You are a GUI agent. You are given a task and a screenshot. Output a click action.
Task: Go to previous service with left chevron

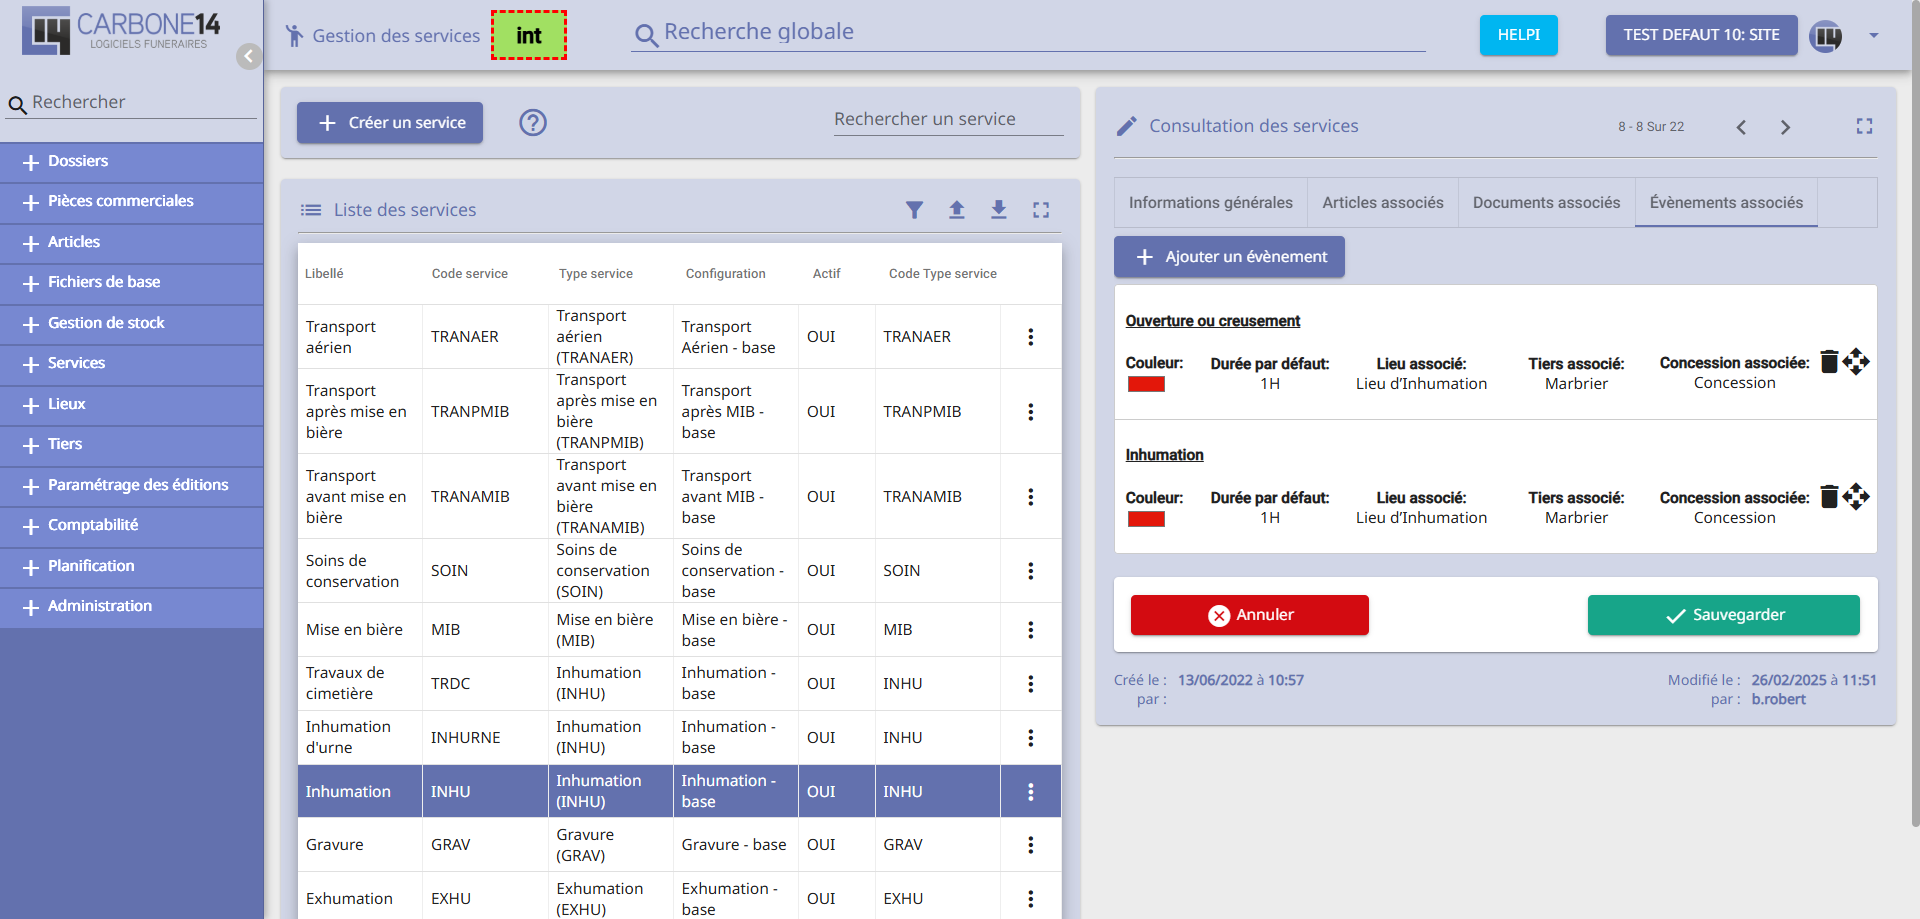(1741, 127)
